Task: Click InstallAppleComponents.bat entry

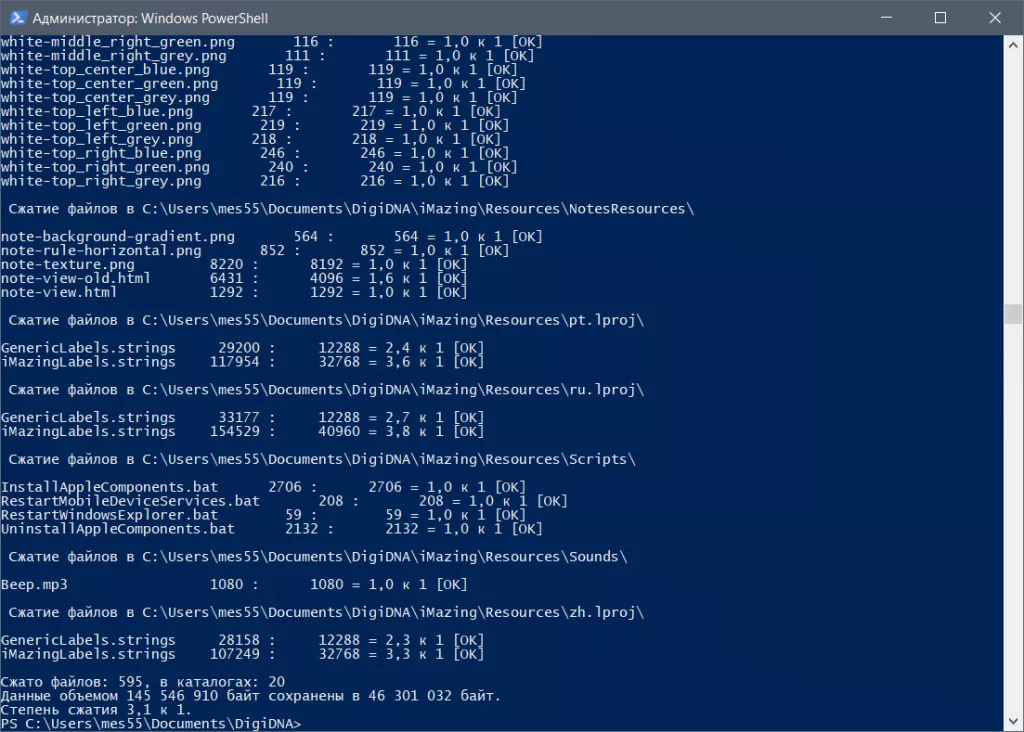Action: [263, 487]
